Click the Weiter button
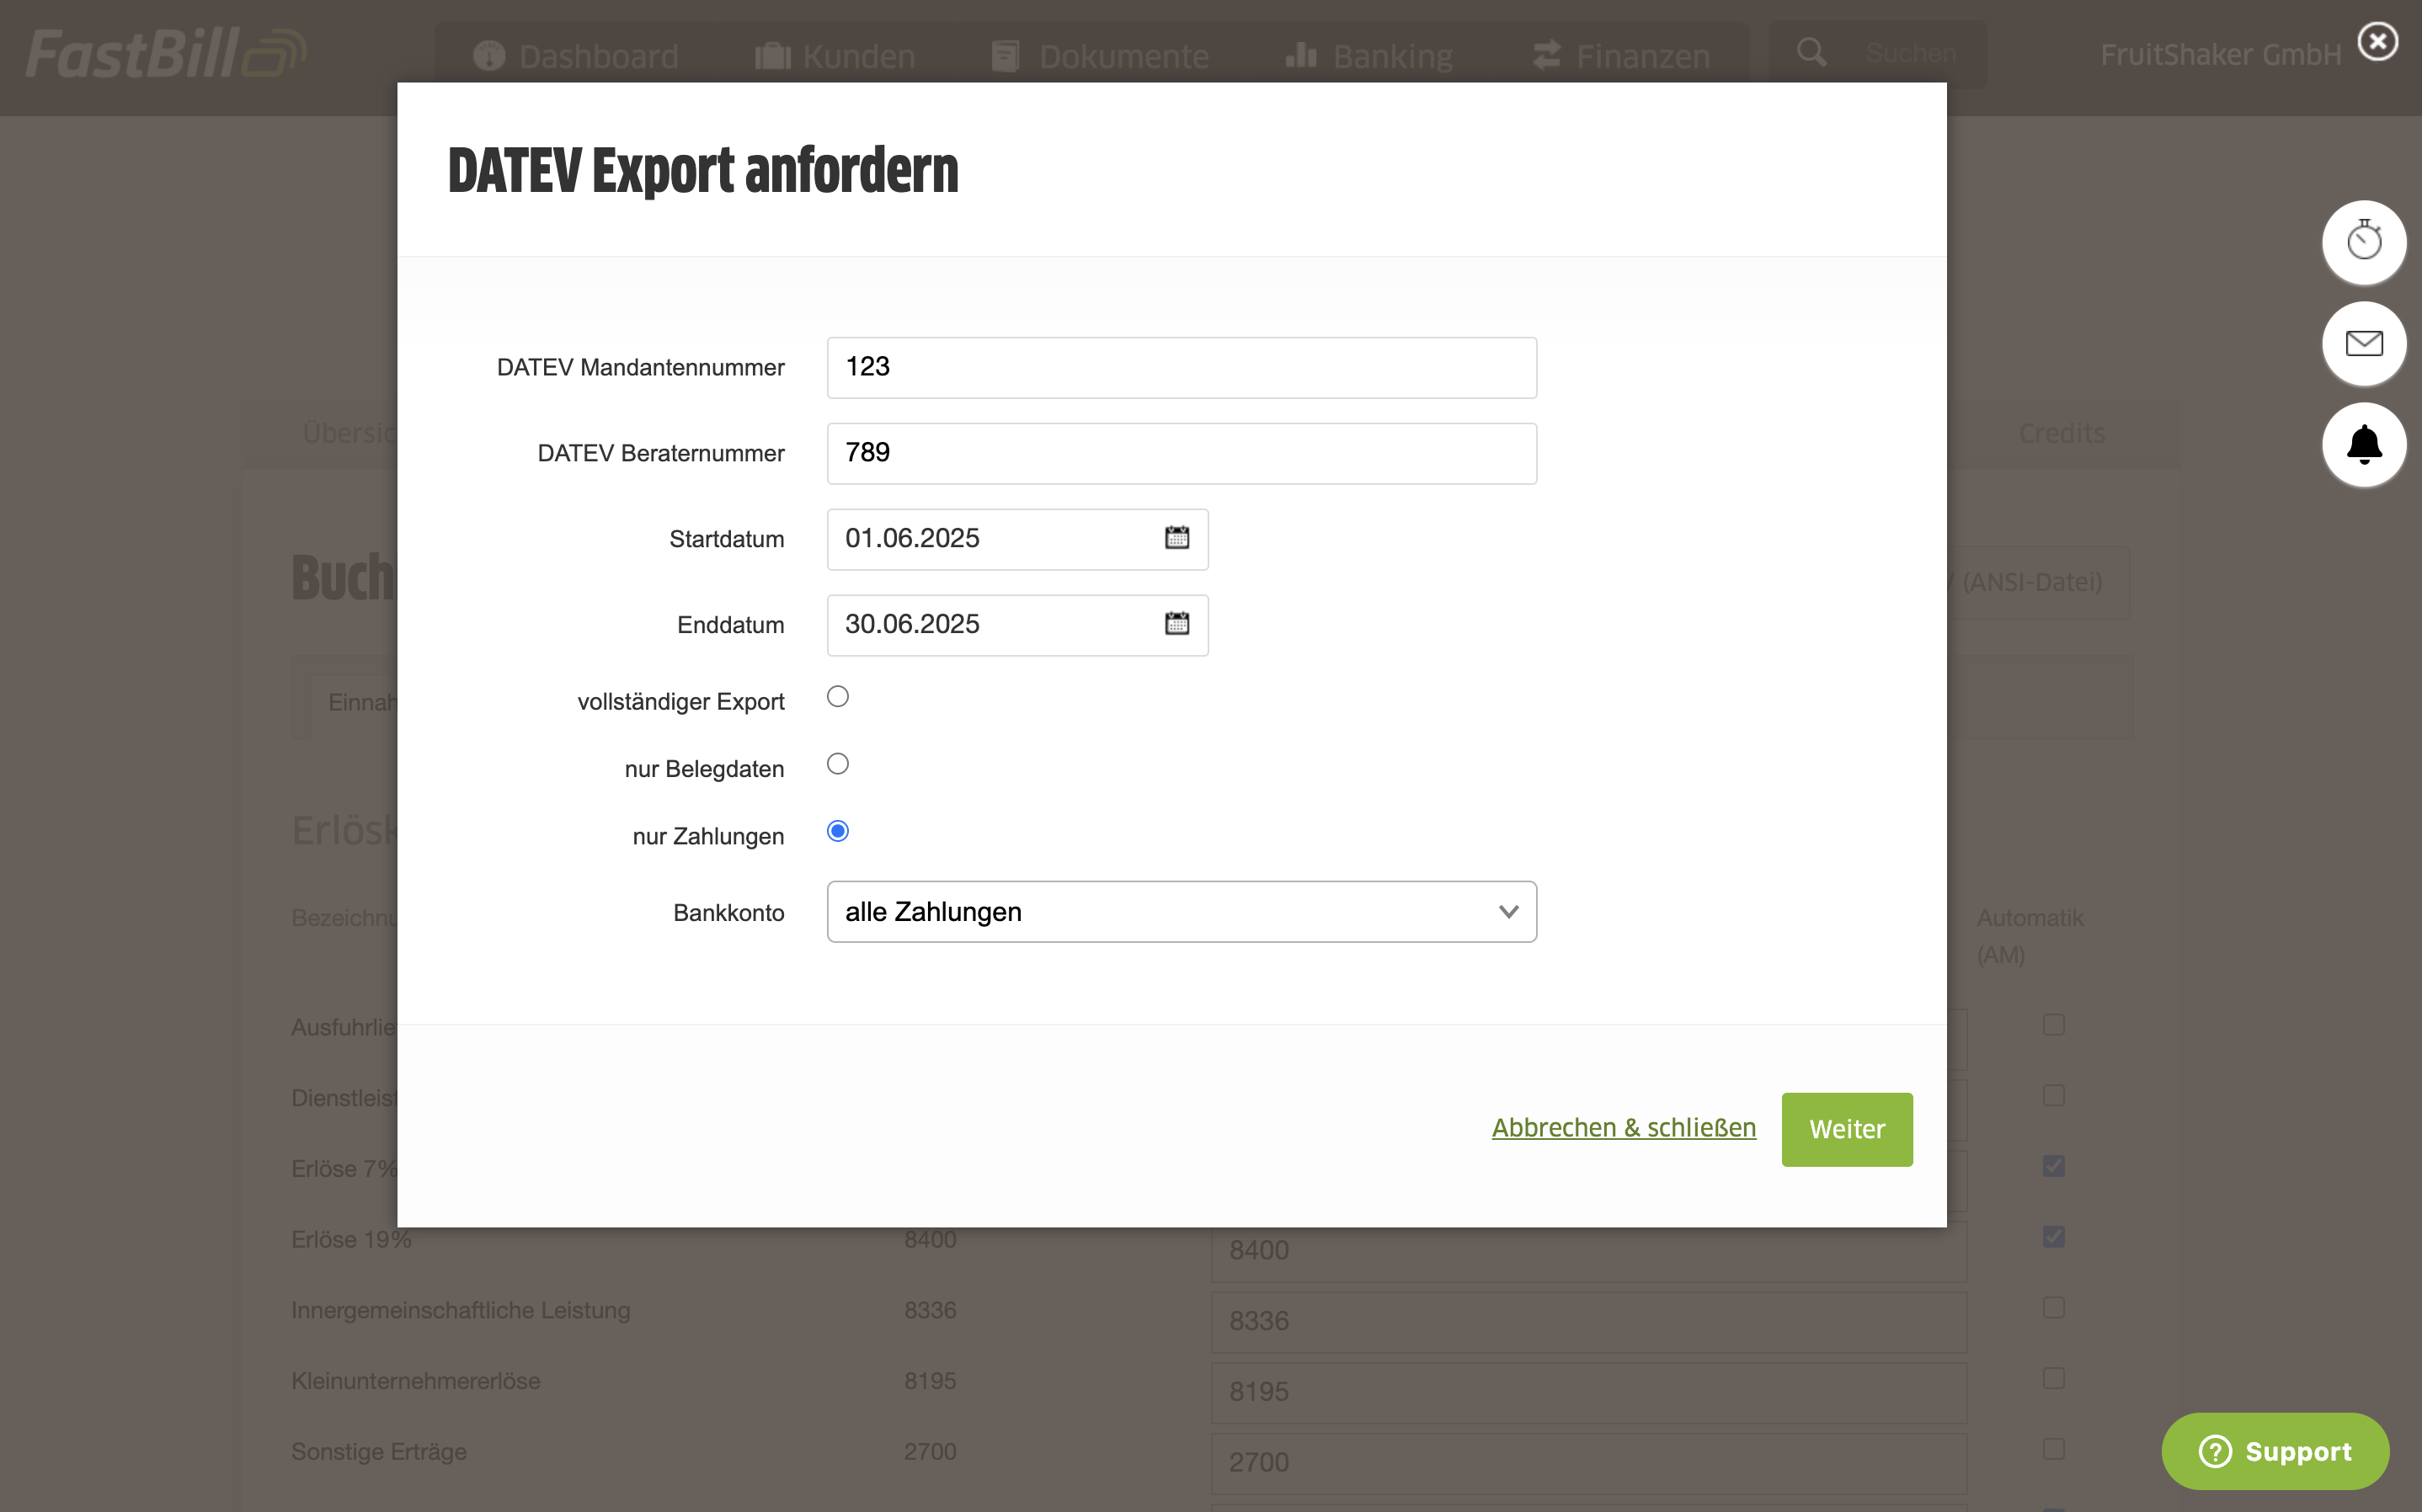The image size is (2422, 1512). click(x=1846, y=1129)
